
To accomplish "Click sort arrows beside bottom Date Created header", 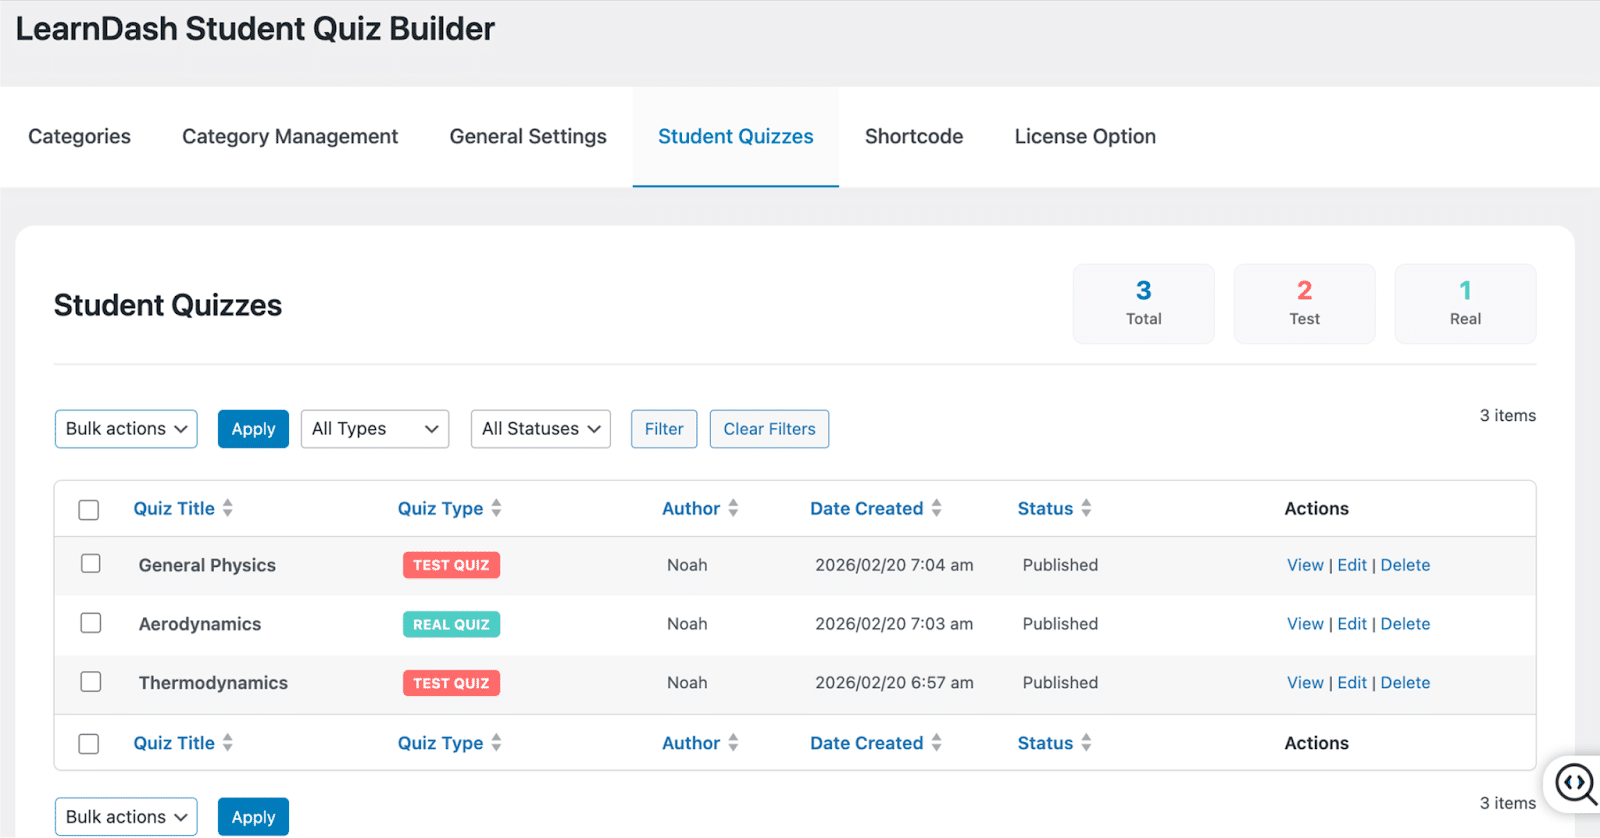I will pos(936,743).
